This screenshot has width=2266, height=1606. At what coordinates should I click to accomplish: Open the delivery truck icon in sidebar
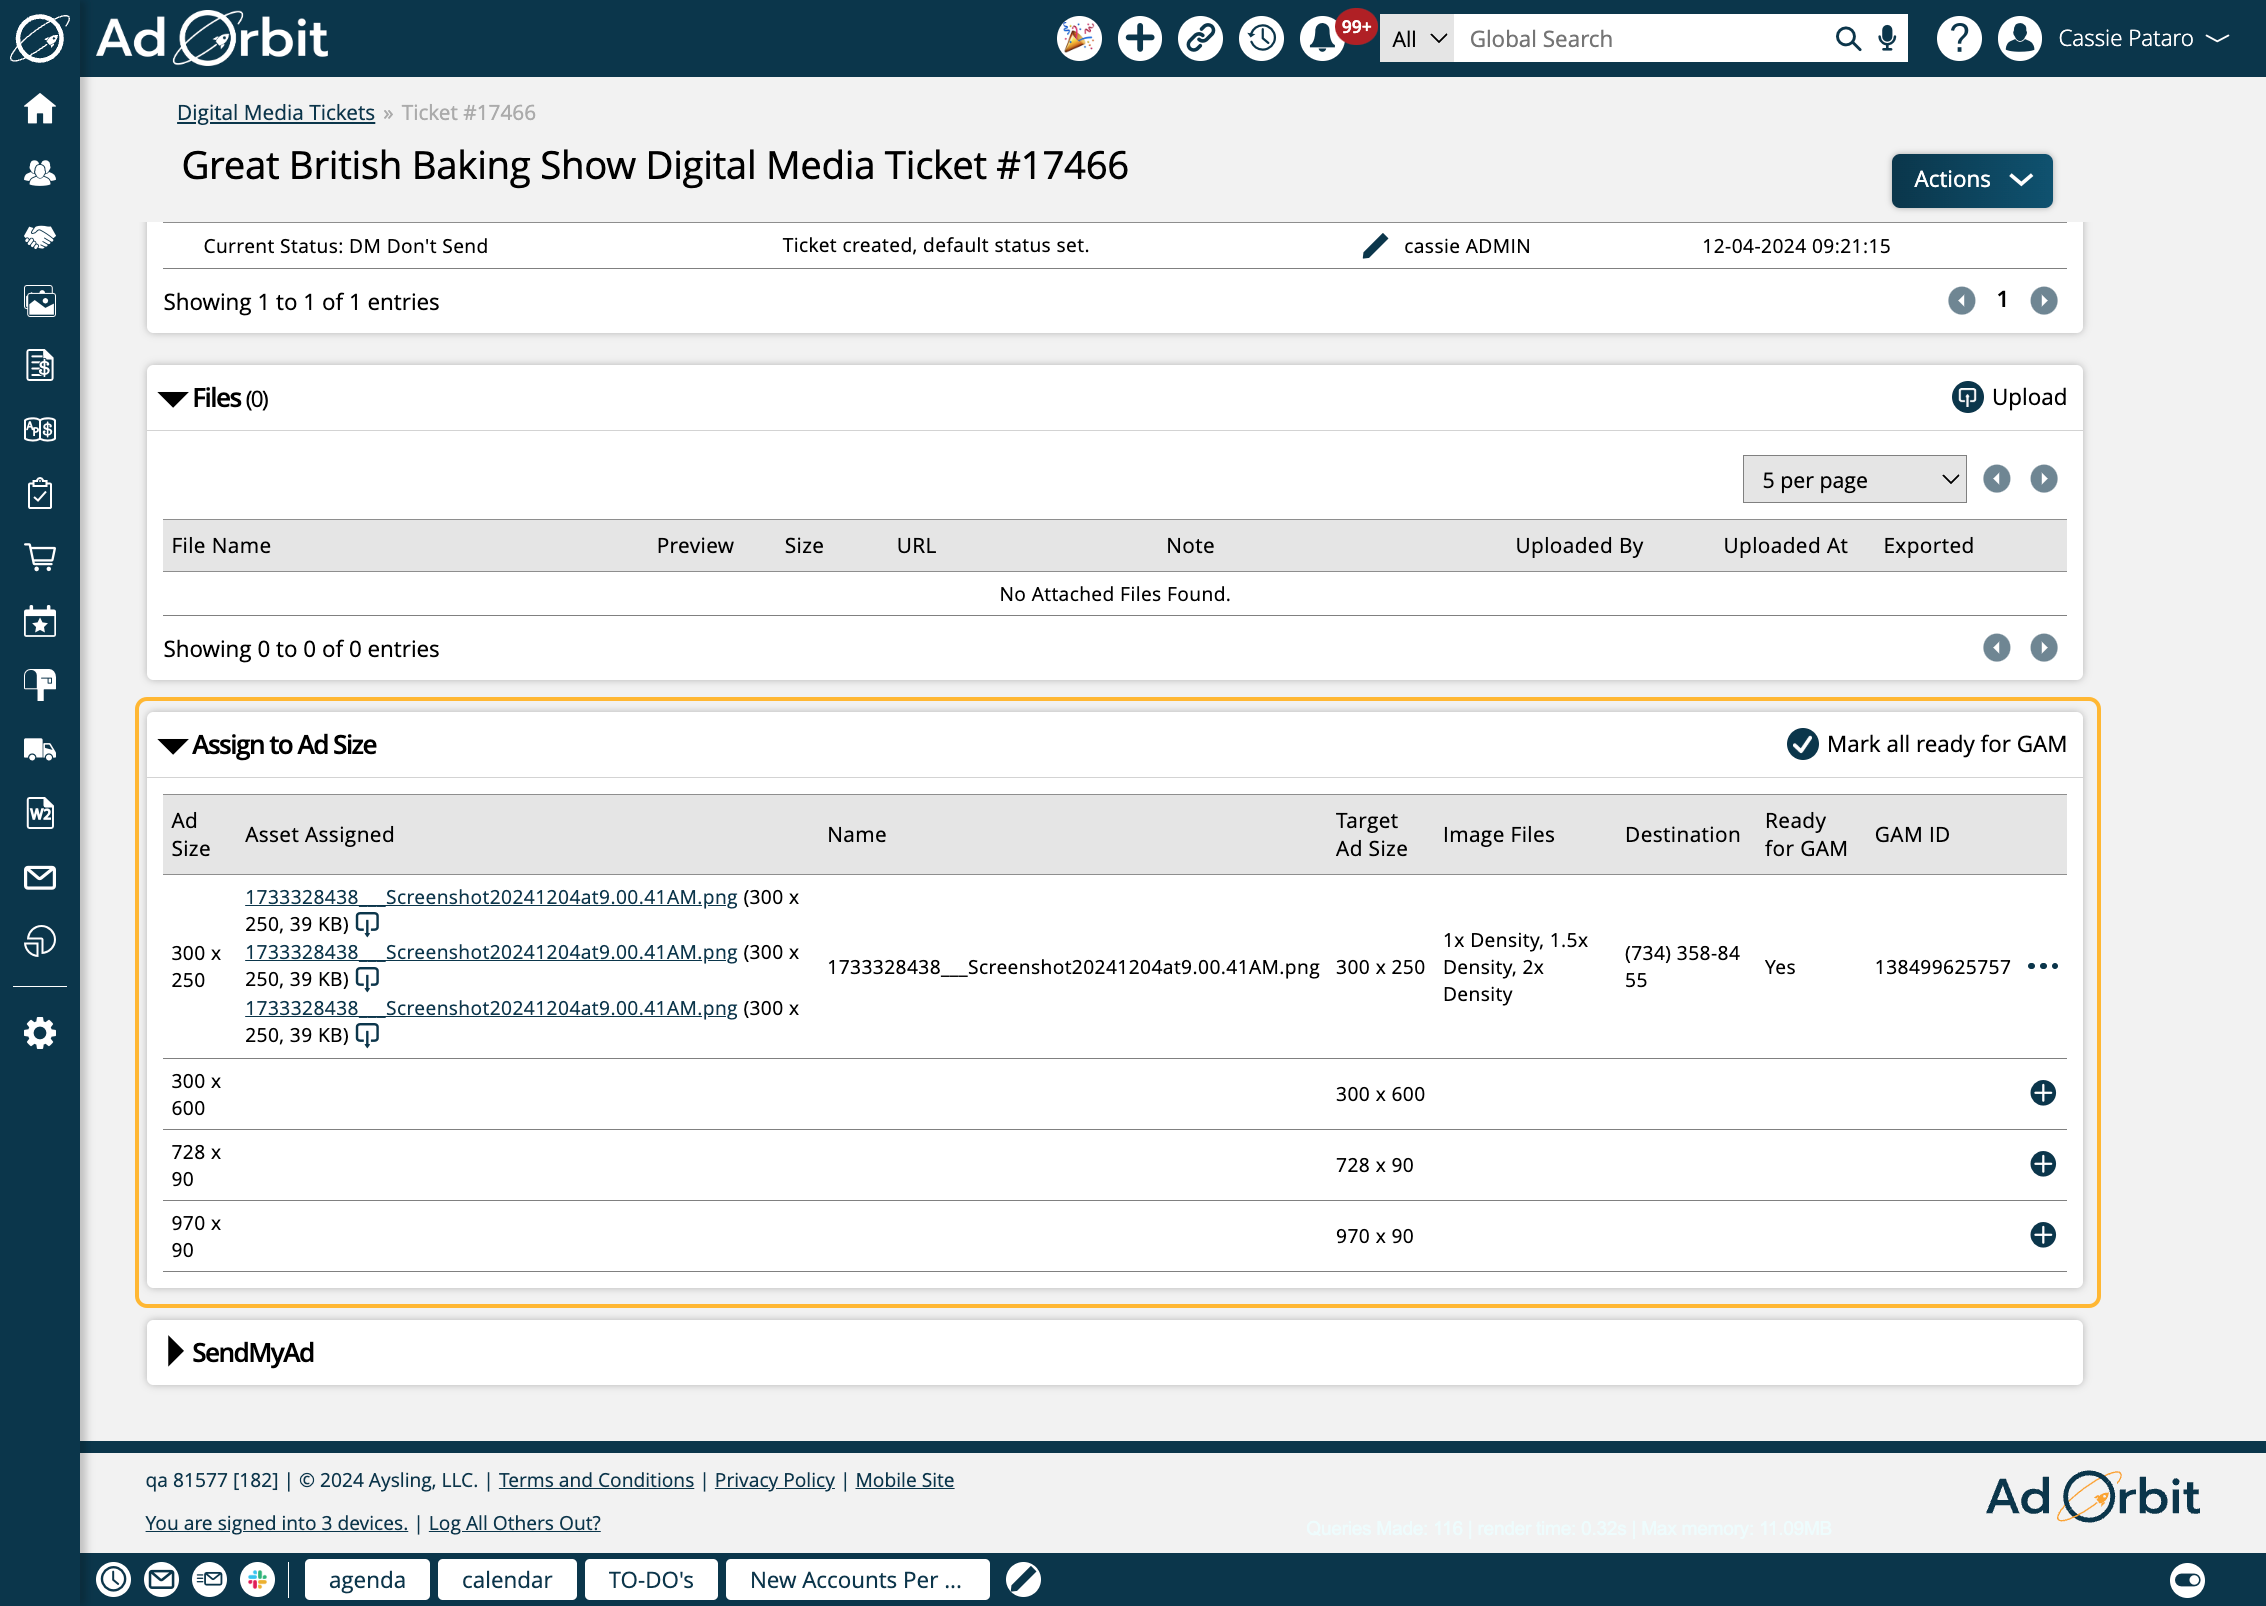[40, 749]
